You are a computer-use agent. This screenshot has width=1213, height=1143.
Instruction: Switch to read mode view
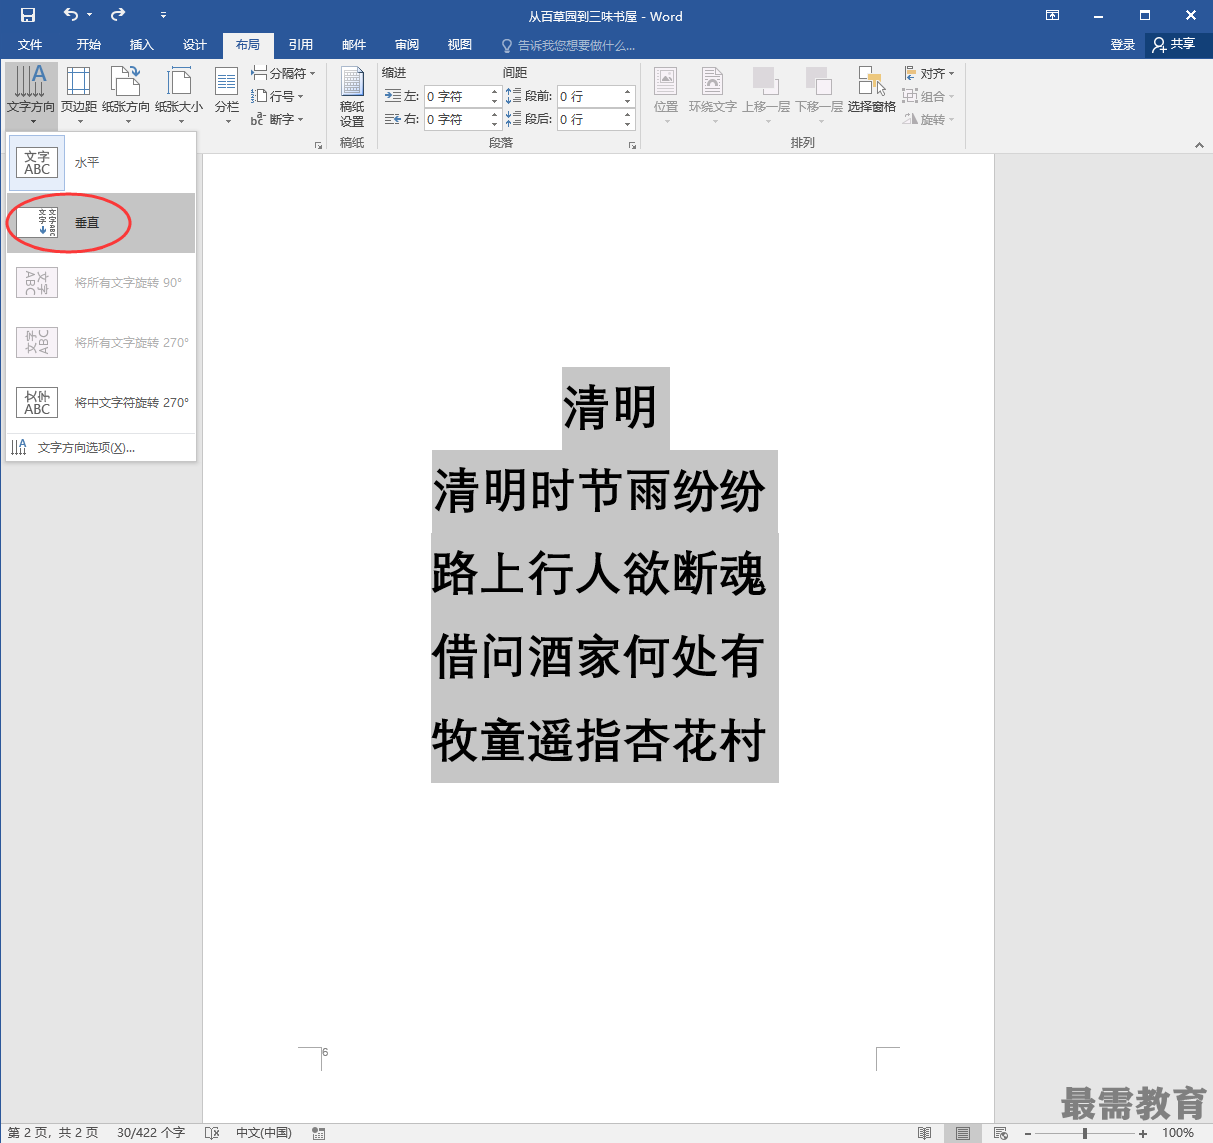(x=925, y=1133)
